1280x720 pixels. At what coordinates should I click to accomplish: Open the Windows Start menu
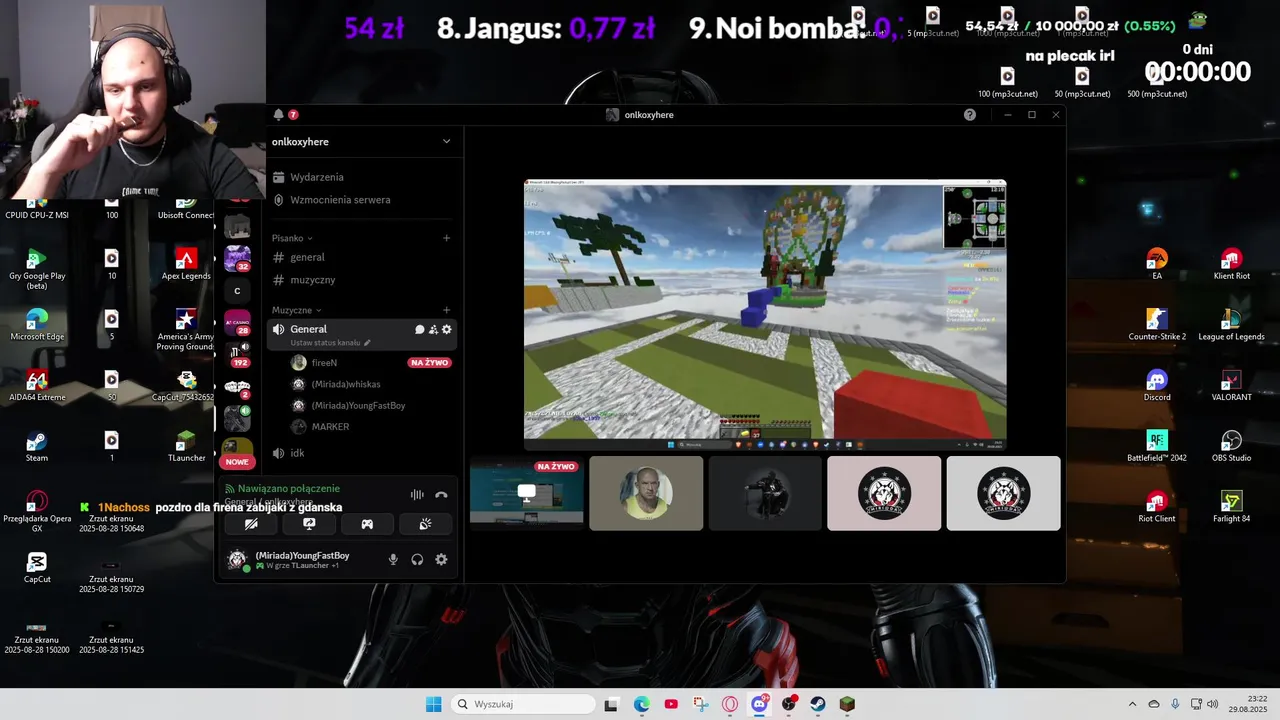433,704
